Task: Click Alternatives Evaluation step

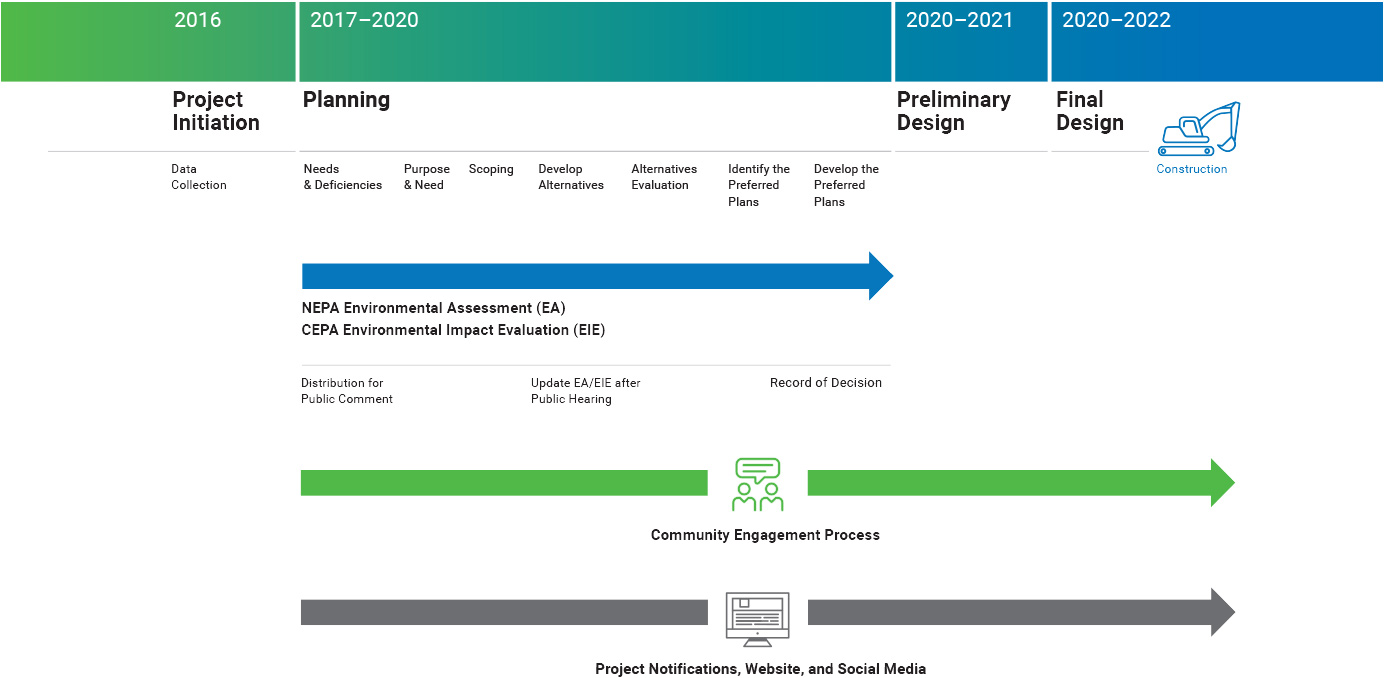Action: 664,177
